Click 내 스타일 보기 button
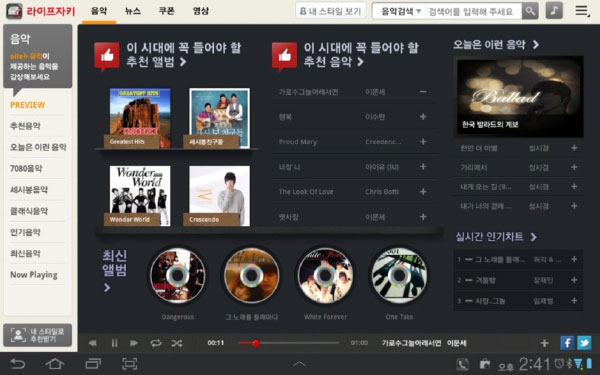This screenshot has width=600, height=375. pyautogui.click(x=331, y=11)
